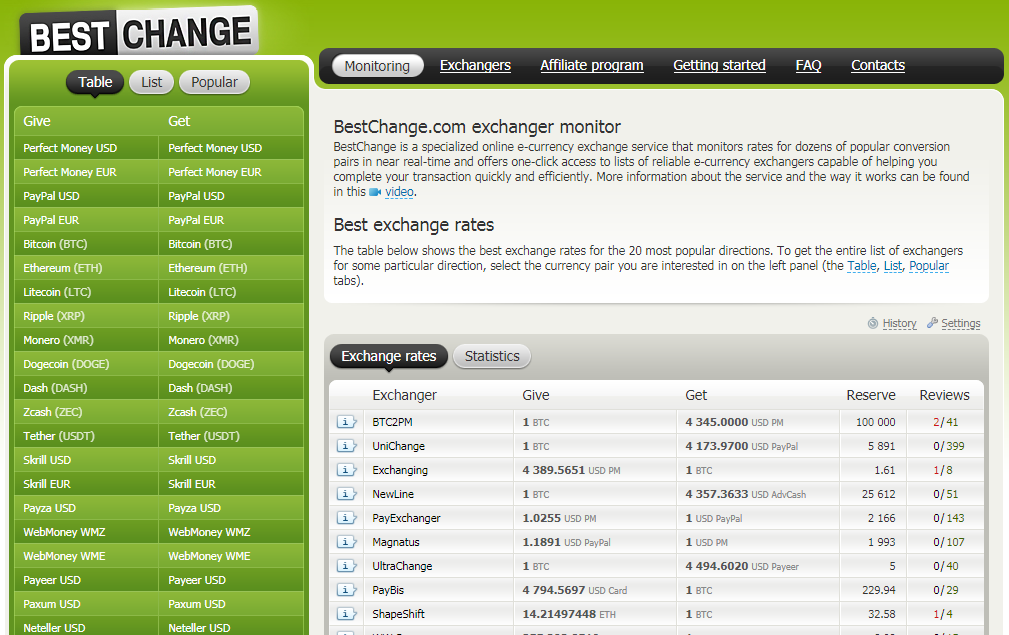Click the Reserve column header
This screenshot has height=635, width=1009.
pyautogui.click(x=871, y=395)
